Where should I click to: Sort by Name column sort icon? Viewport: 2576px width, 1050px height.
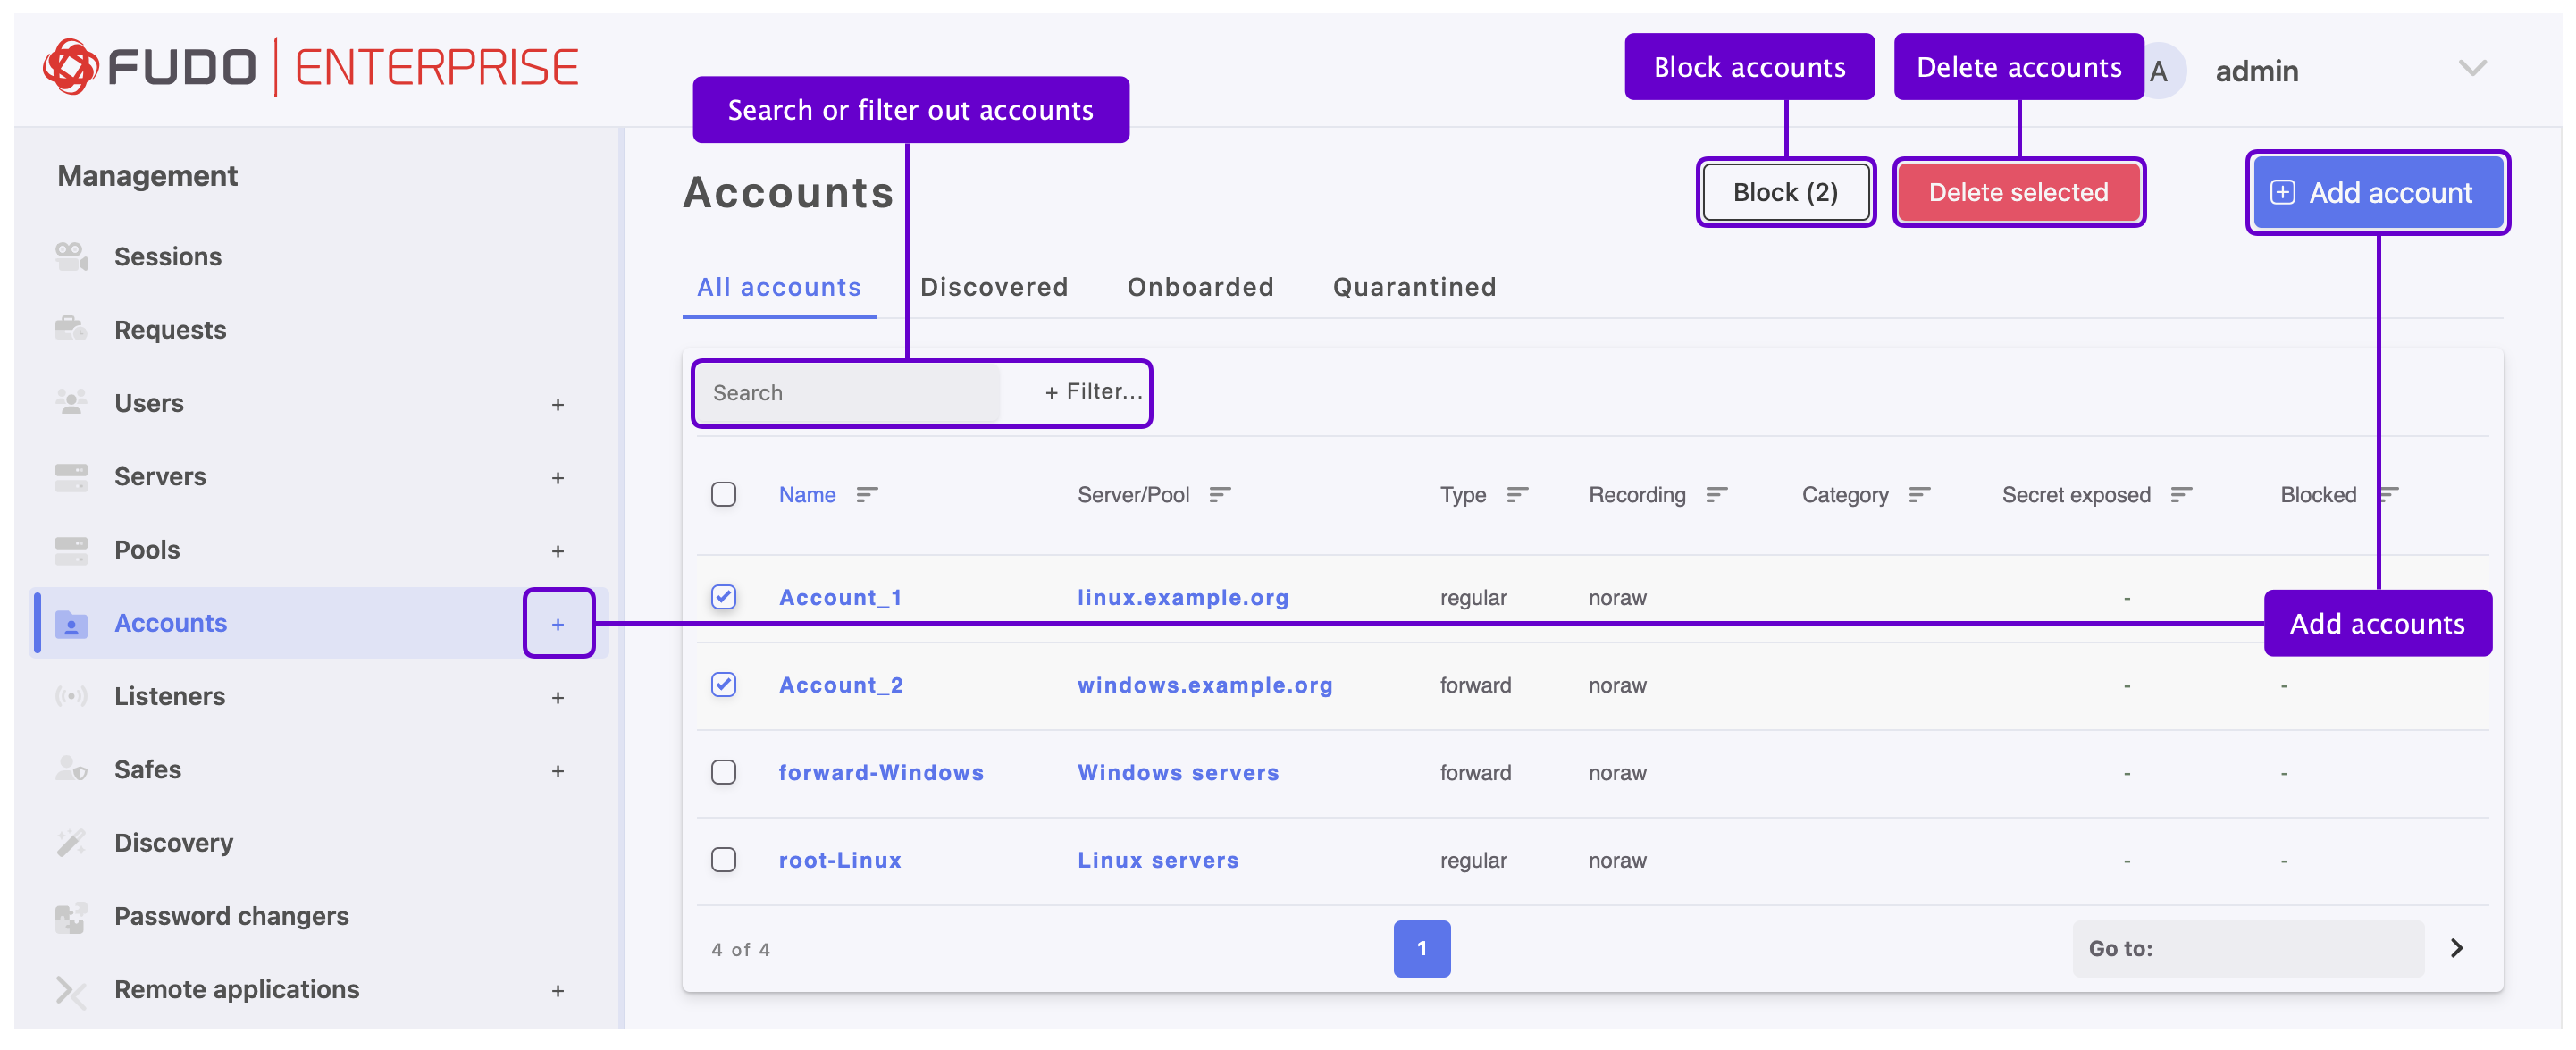tap(866, 495)
